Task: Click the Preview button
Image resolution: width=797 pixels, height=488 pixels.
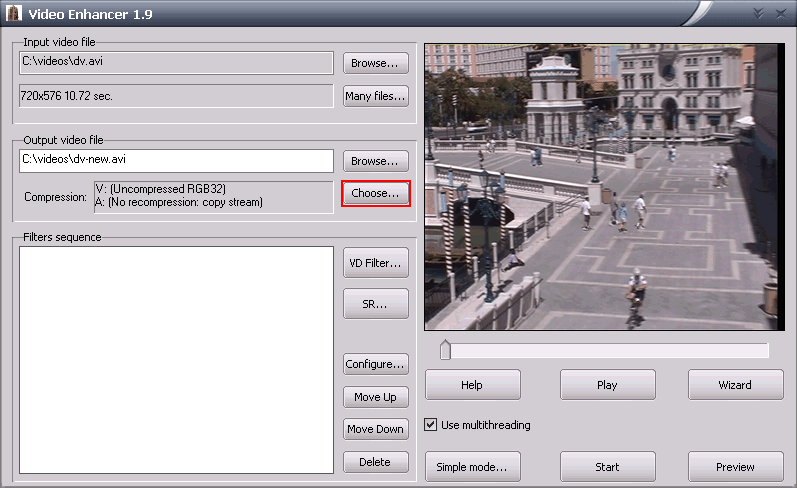Action: [x=735, y=467]
